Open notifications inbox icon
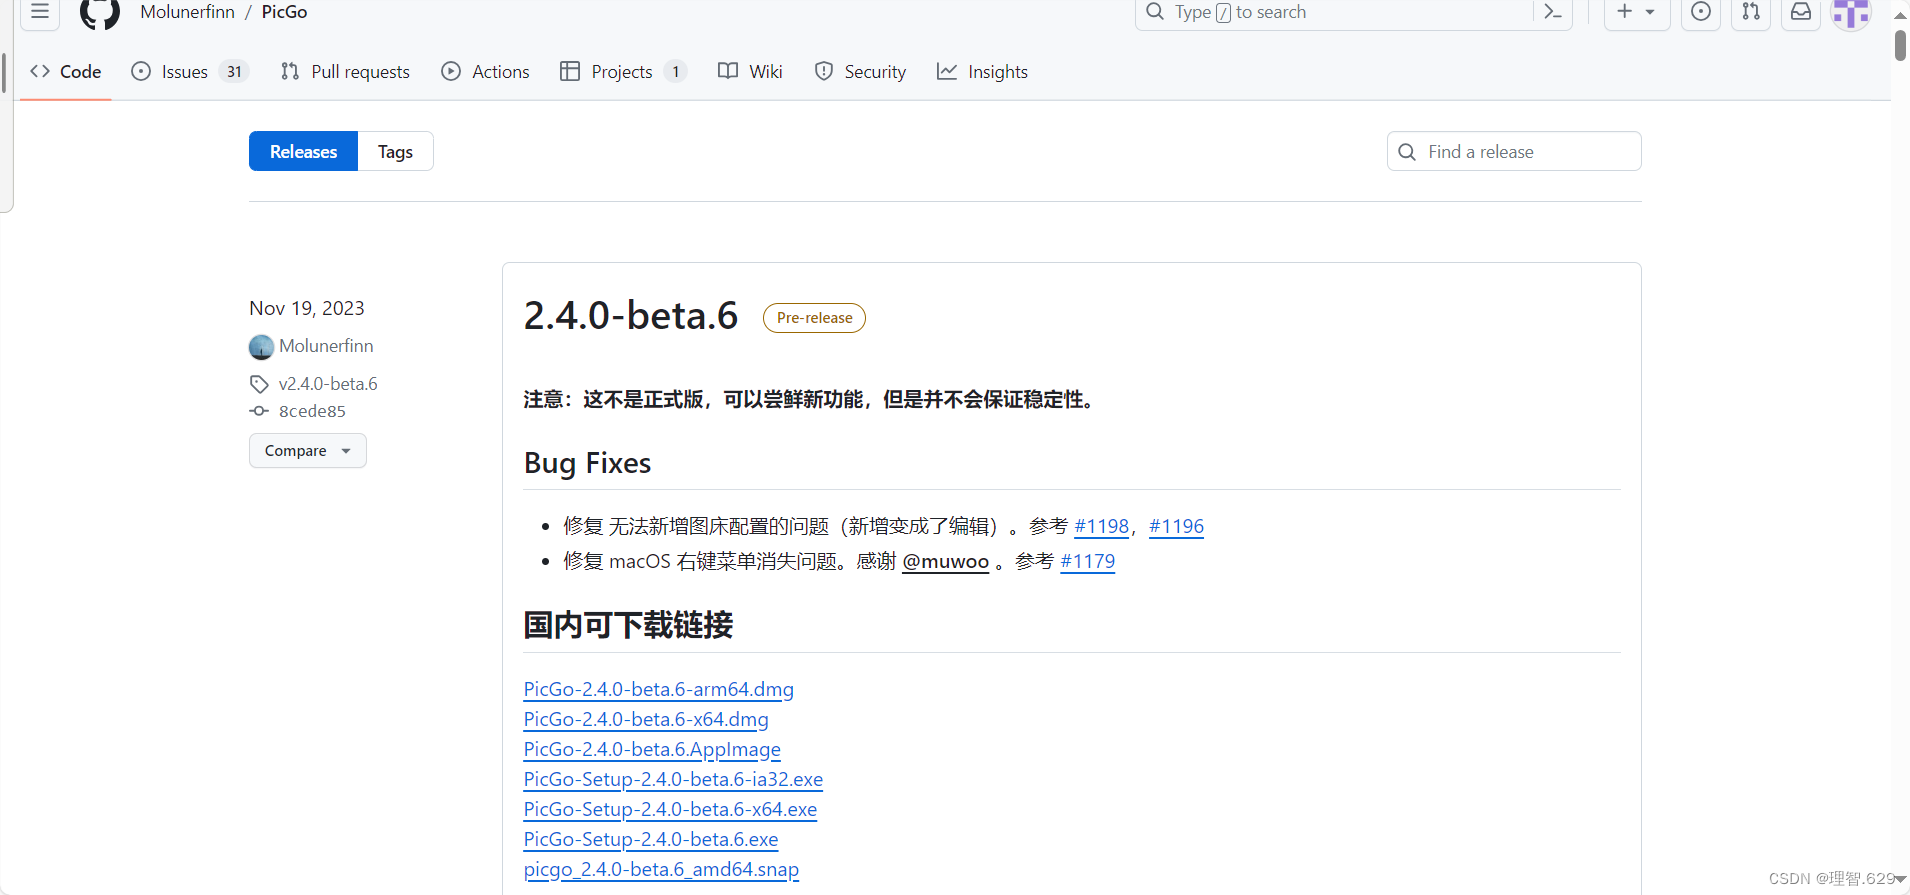Screen dimensions: 1910x895 pyautogui.click(x=1801, y=12)
